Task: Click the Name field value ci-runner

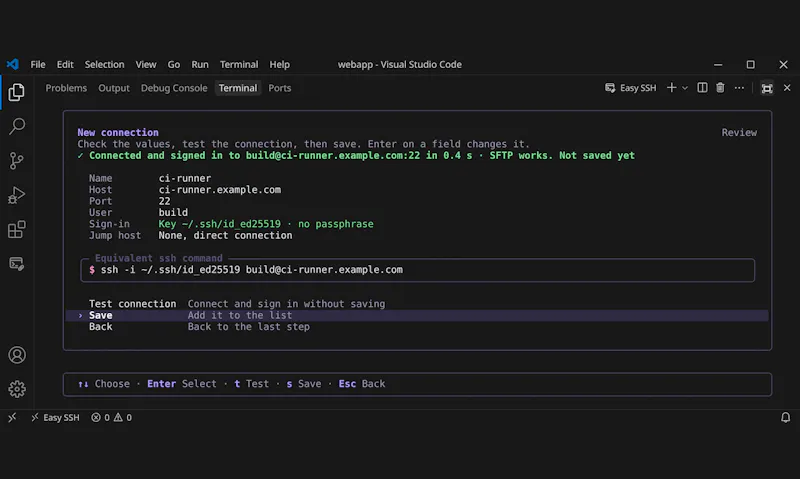Action: tap(184, 178)
